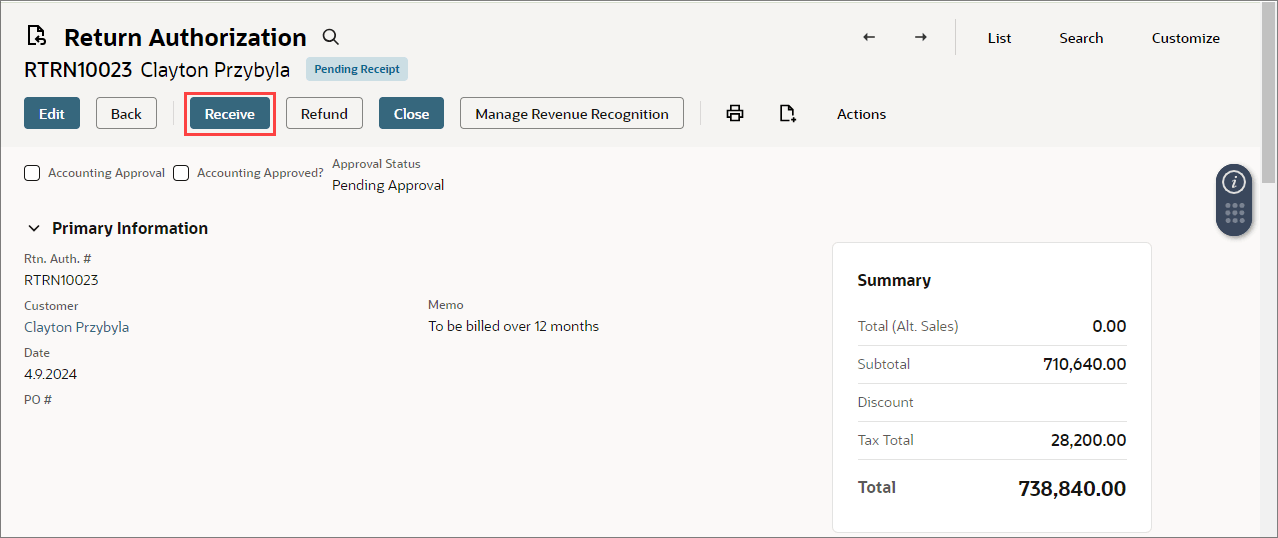Click the PO # field label

click(x=38, y=399)
